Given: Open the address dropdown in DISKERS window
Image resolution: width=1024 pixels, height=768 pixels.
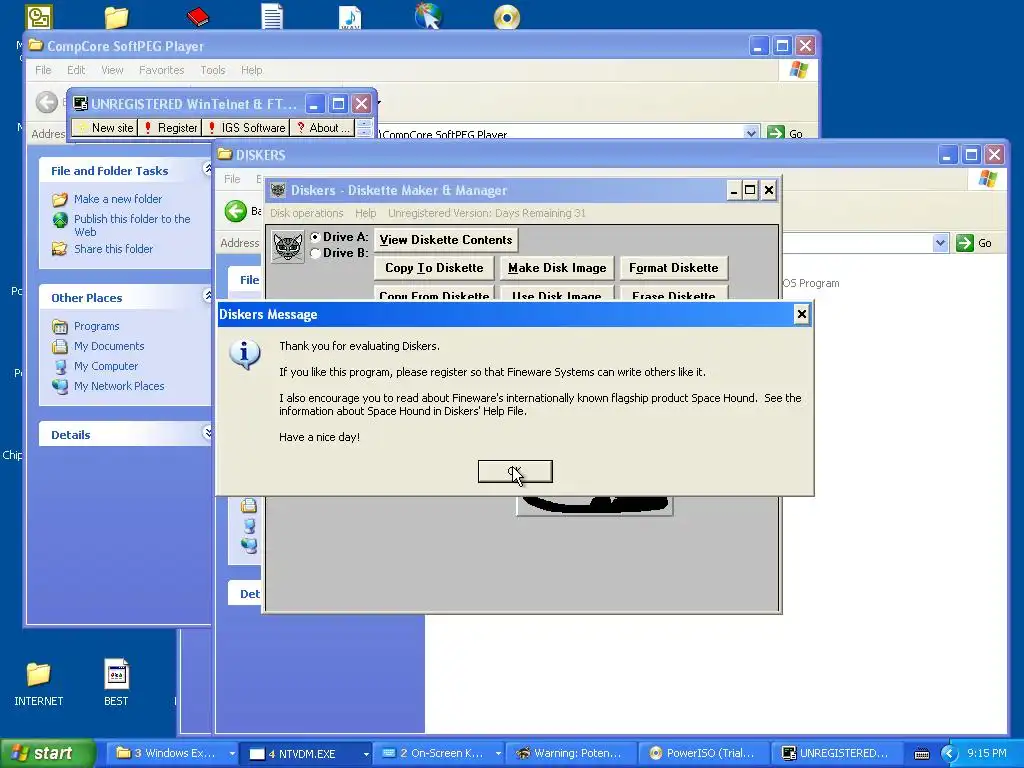Looking at the screenshot, I should 940,243.
